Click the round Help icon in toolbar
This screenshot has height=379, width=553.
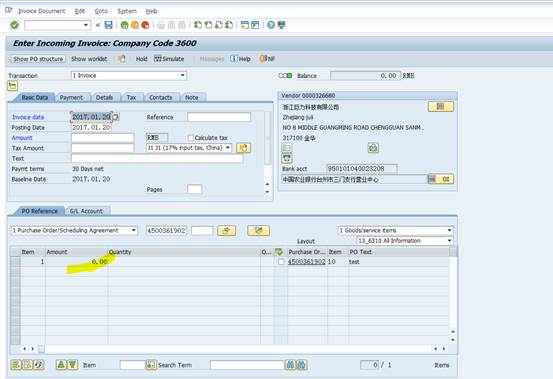pos(271,25)
